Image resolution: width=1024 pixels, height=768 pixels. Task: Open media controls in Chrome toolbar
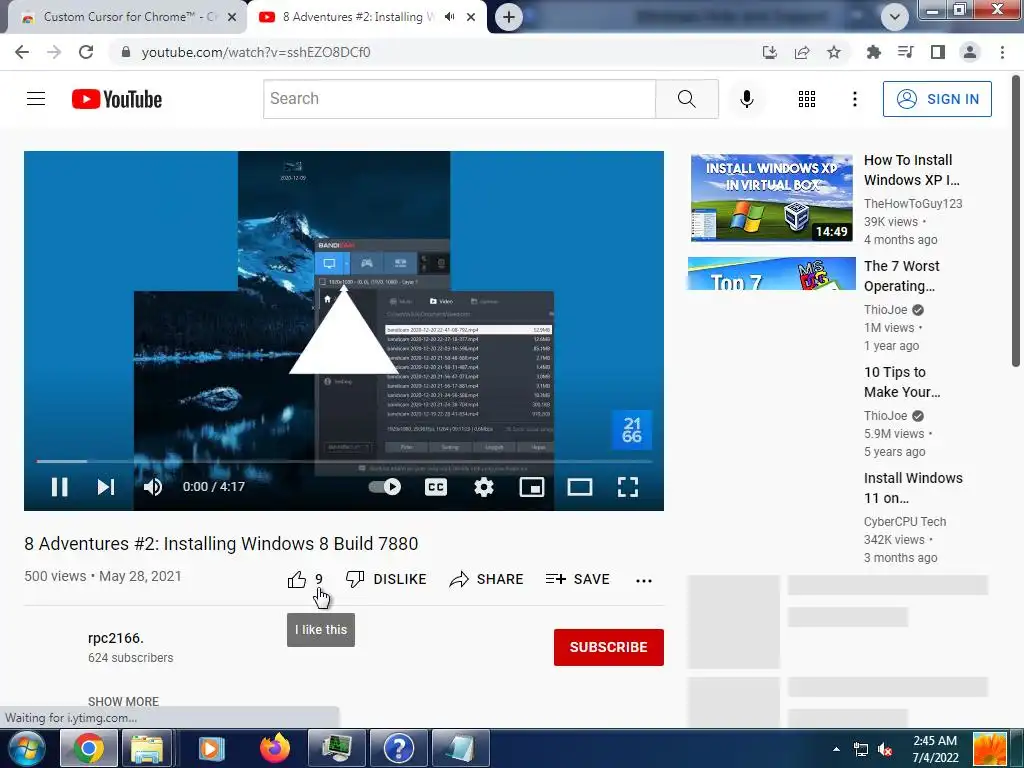coord(905,52)
